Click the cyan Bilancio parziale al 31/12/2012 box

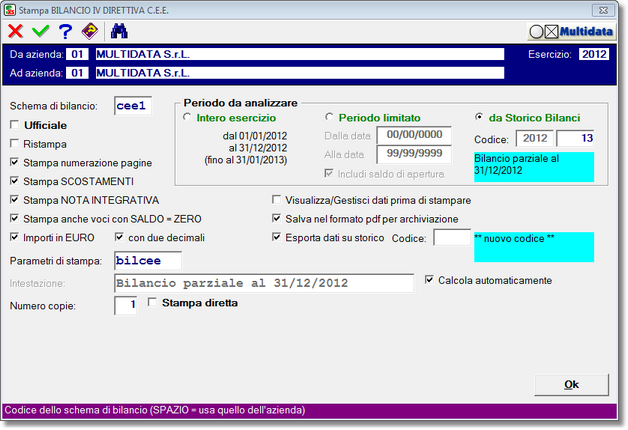[534, 167]
